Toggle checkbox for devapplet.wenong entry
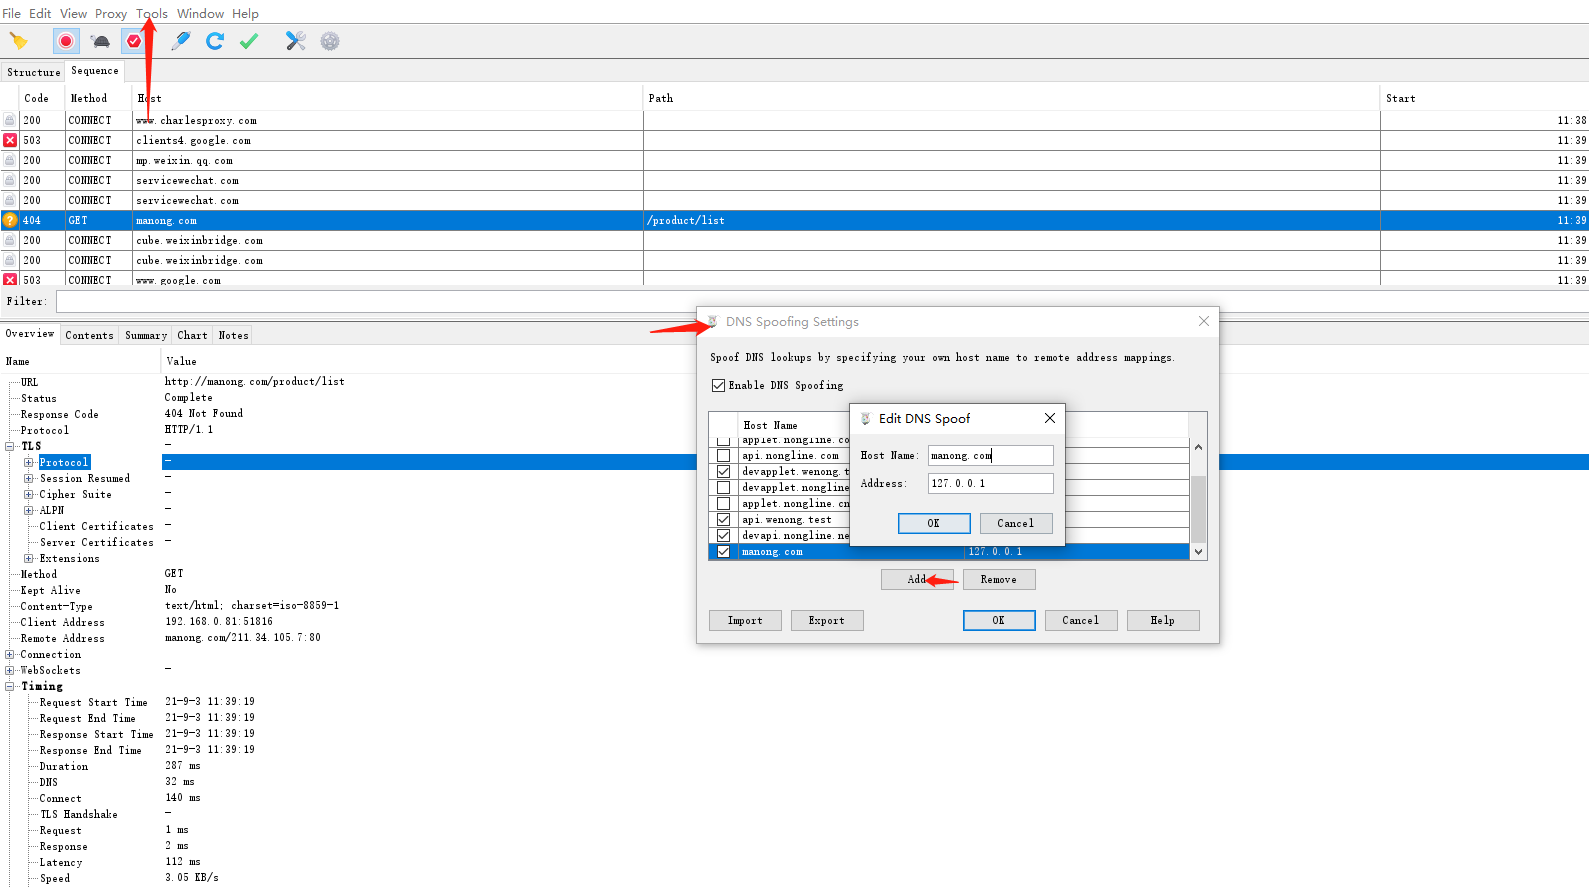This screenshot has height=888, width=1589. pos(723,472)
